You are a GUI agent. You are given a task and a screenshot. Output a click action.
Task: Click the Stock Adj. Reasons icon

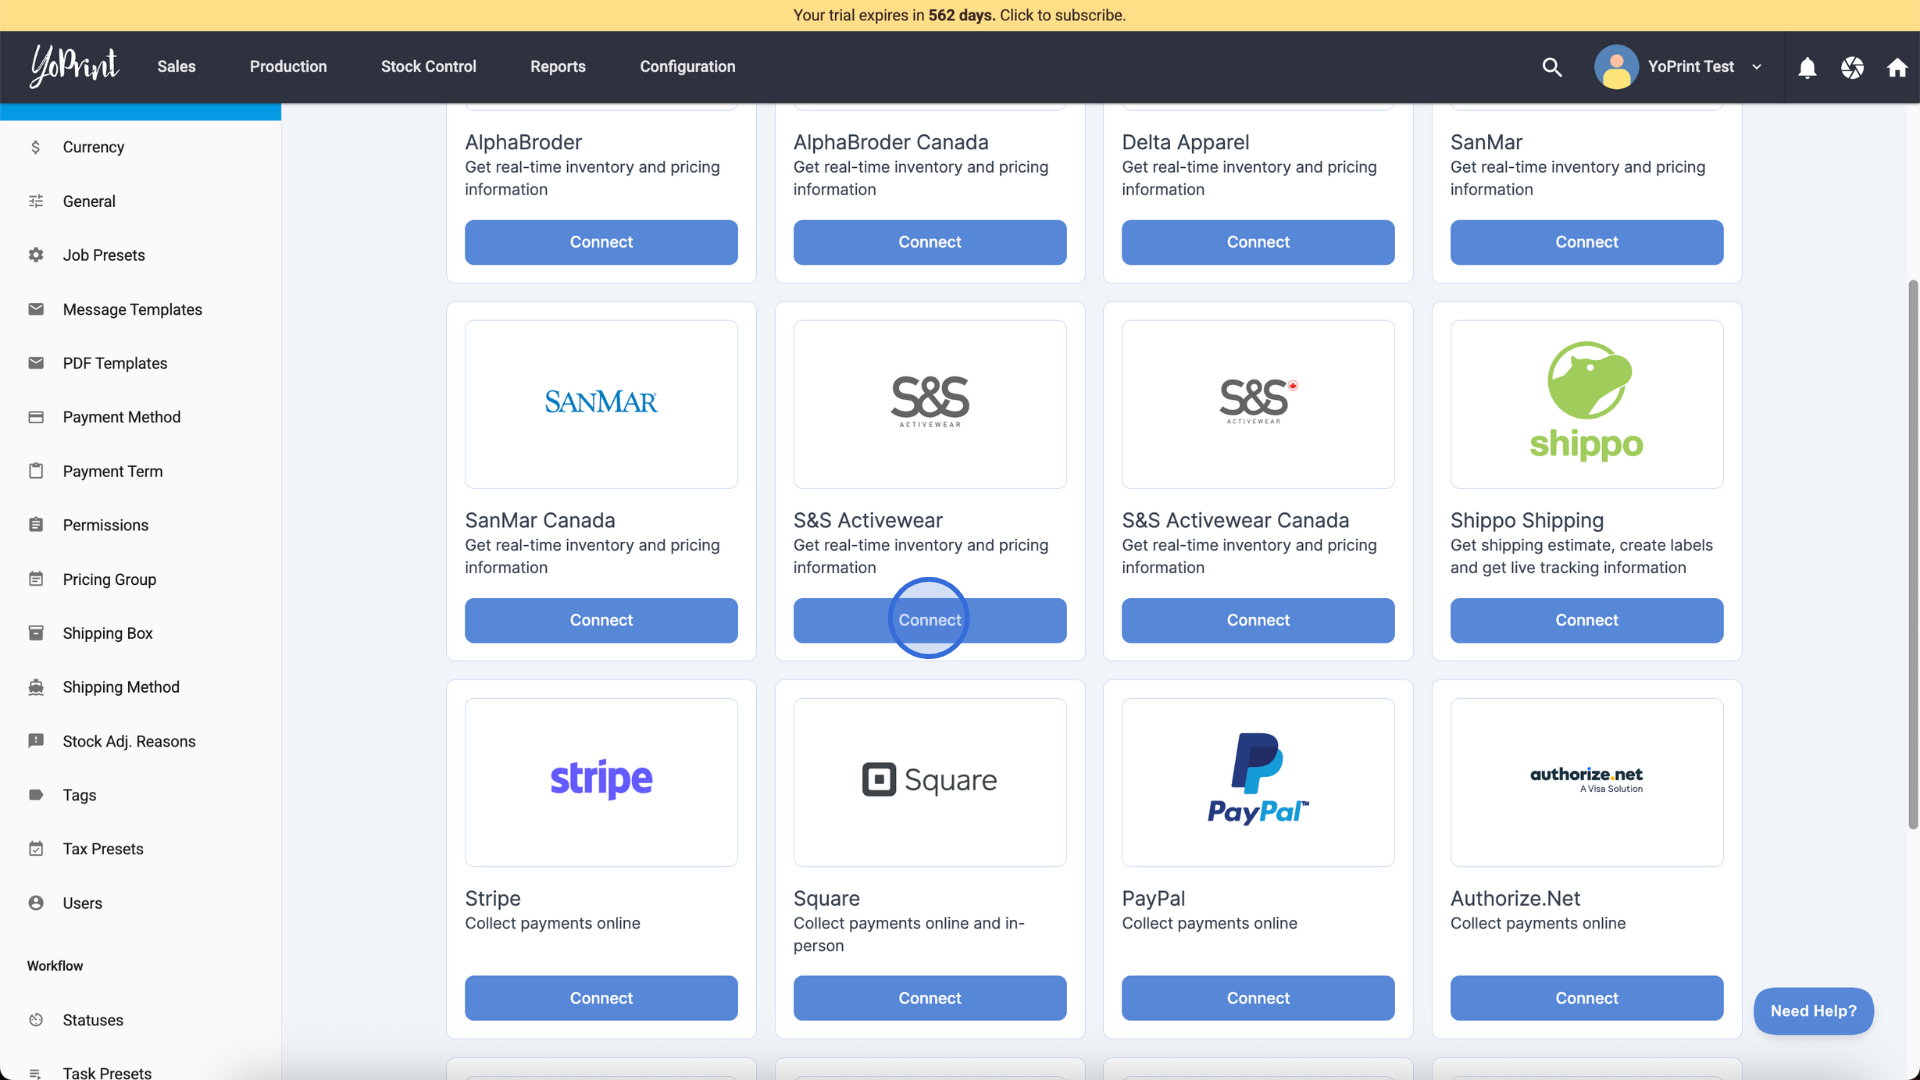pos(36,741)
